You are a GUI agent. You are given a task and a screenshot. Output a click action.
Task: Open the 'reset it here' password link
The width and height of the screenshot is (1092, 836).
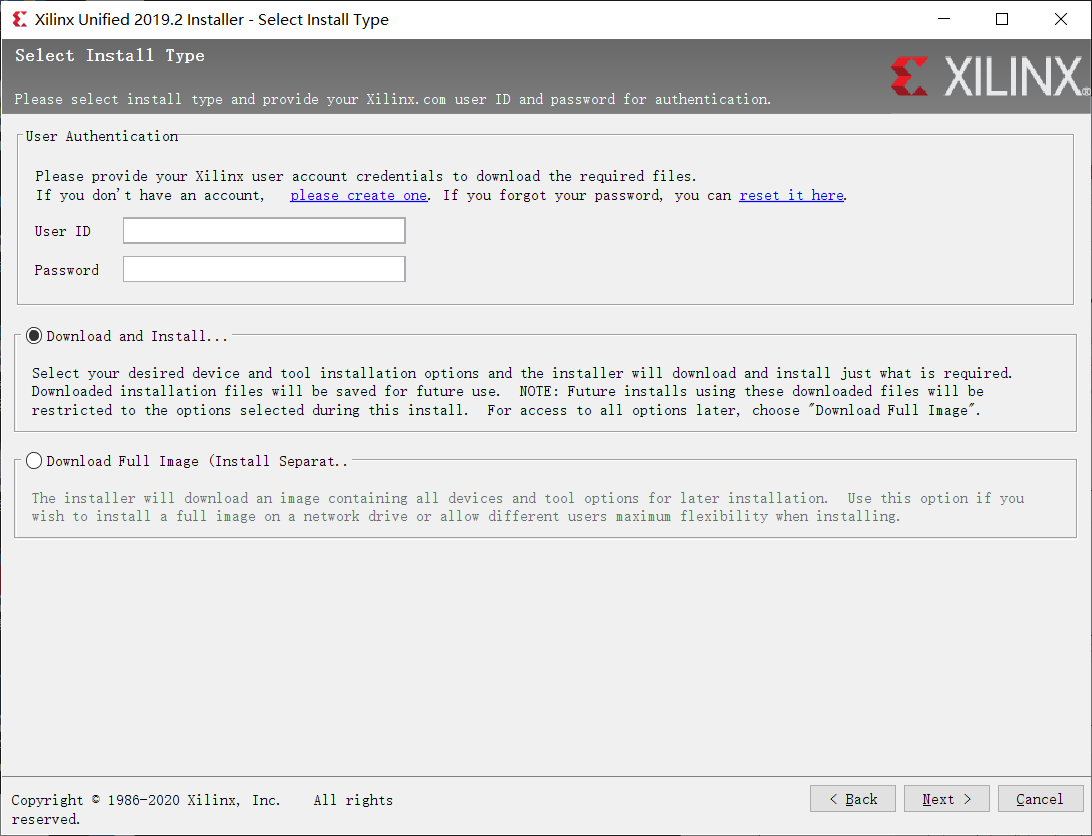[x=792, y=196]
